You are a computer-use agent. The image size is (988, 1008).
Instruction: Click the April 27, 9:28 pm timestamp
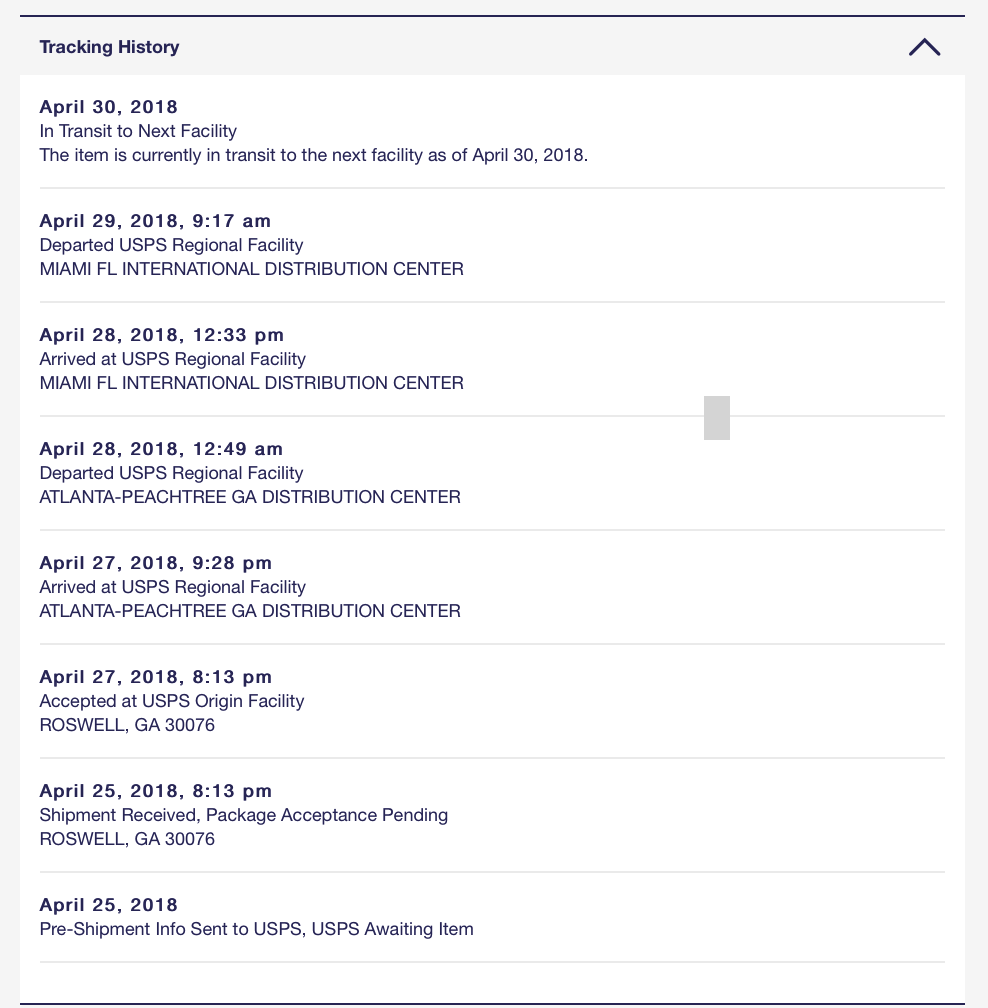155,563
